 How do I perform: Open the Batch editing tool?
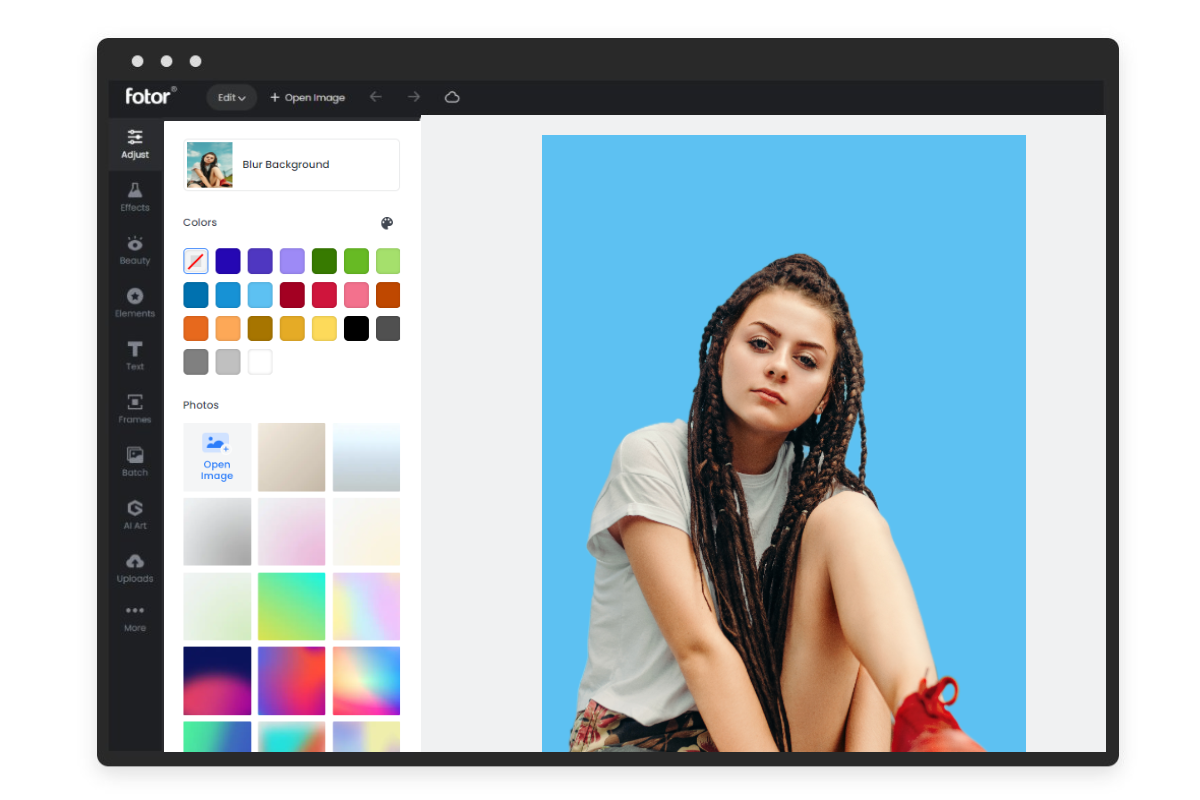pyautogui.click(x=135, y=461)
